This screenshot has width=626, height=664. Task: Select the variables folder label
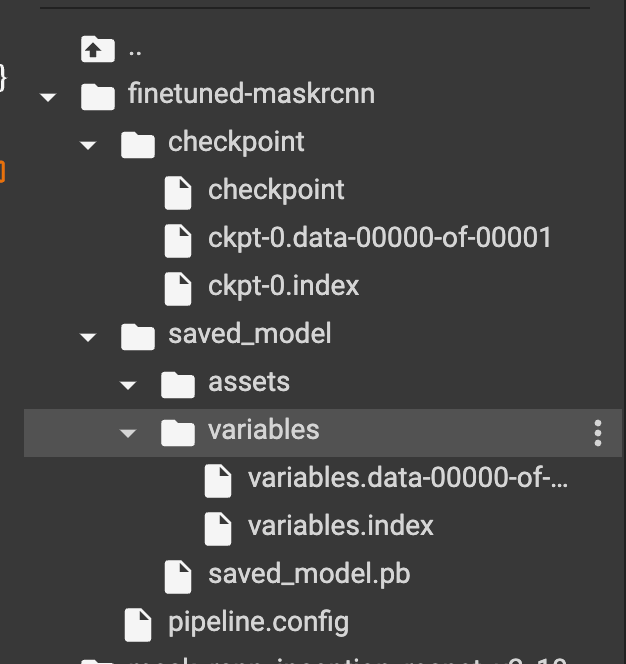(x=263, y=430)
